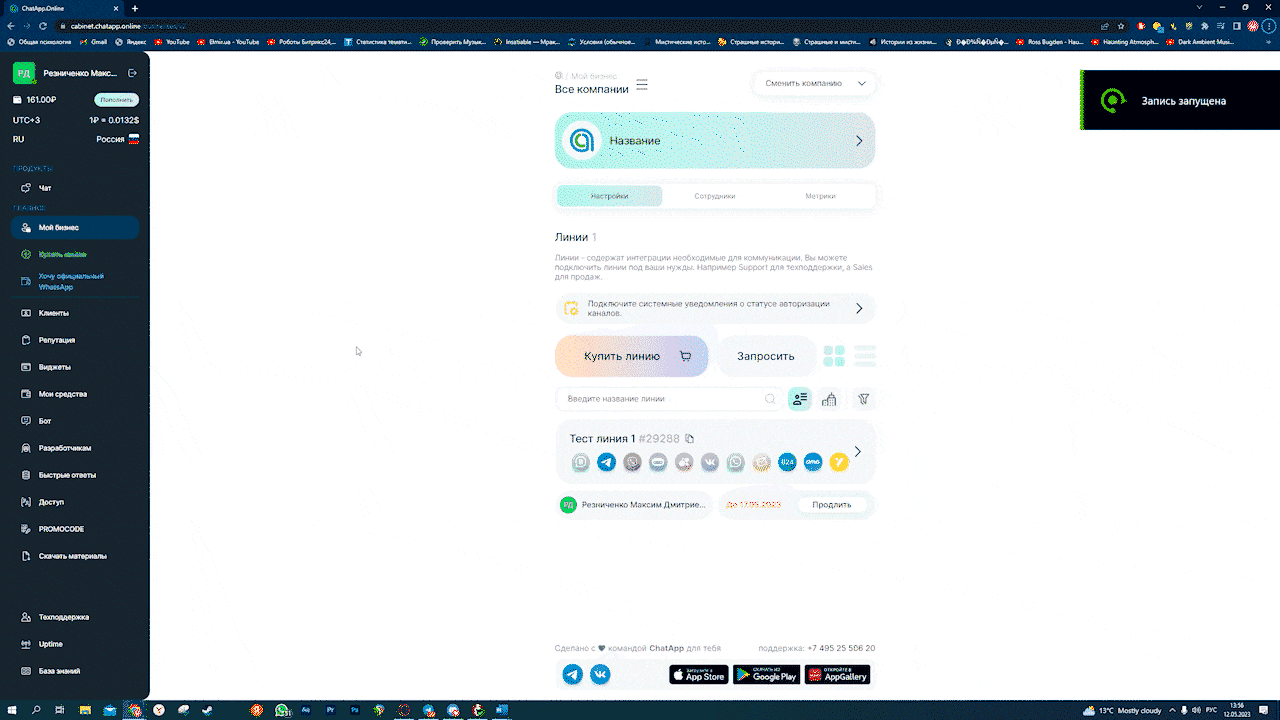Open Клиенты in the sidebar

point(54,313)
